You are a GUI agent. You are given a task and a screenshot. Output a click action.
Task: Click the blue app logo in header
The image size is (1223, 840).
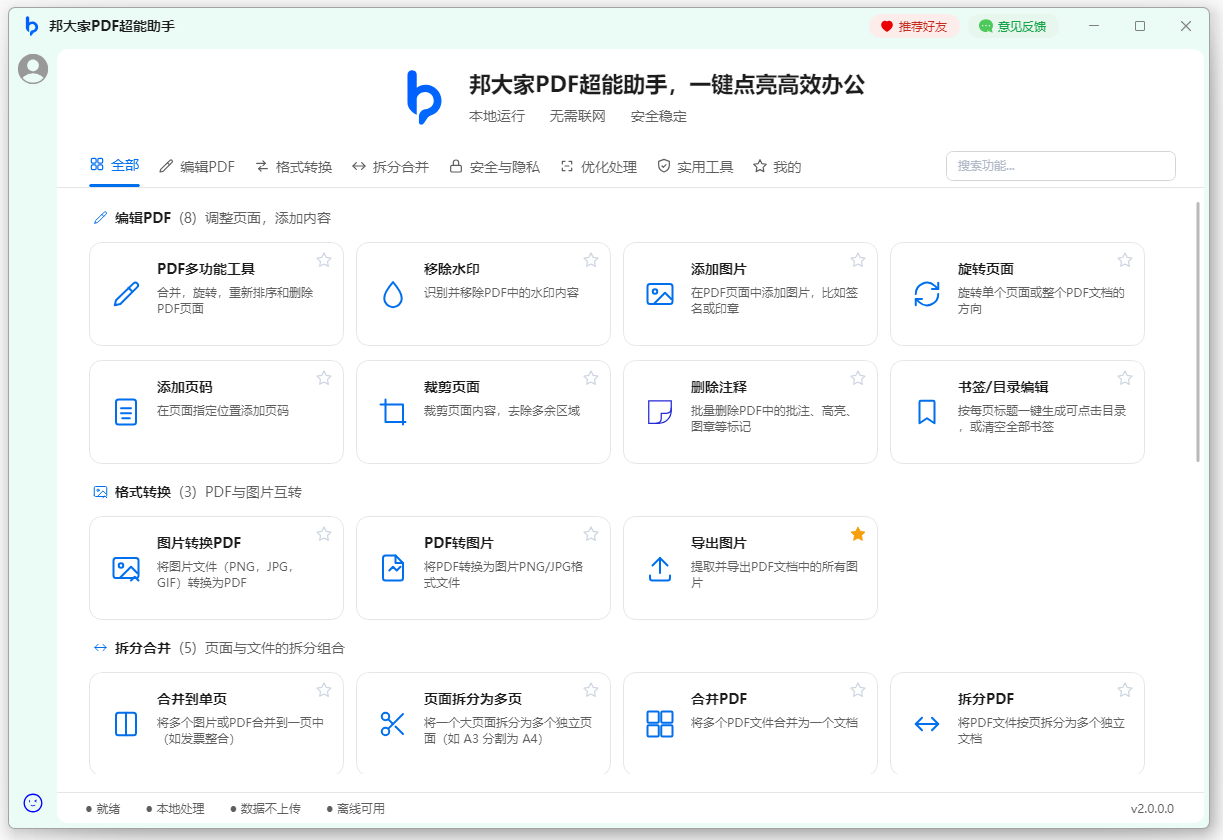[x=424, y=97]
